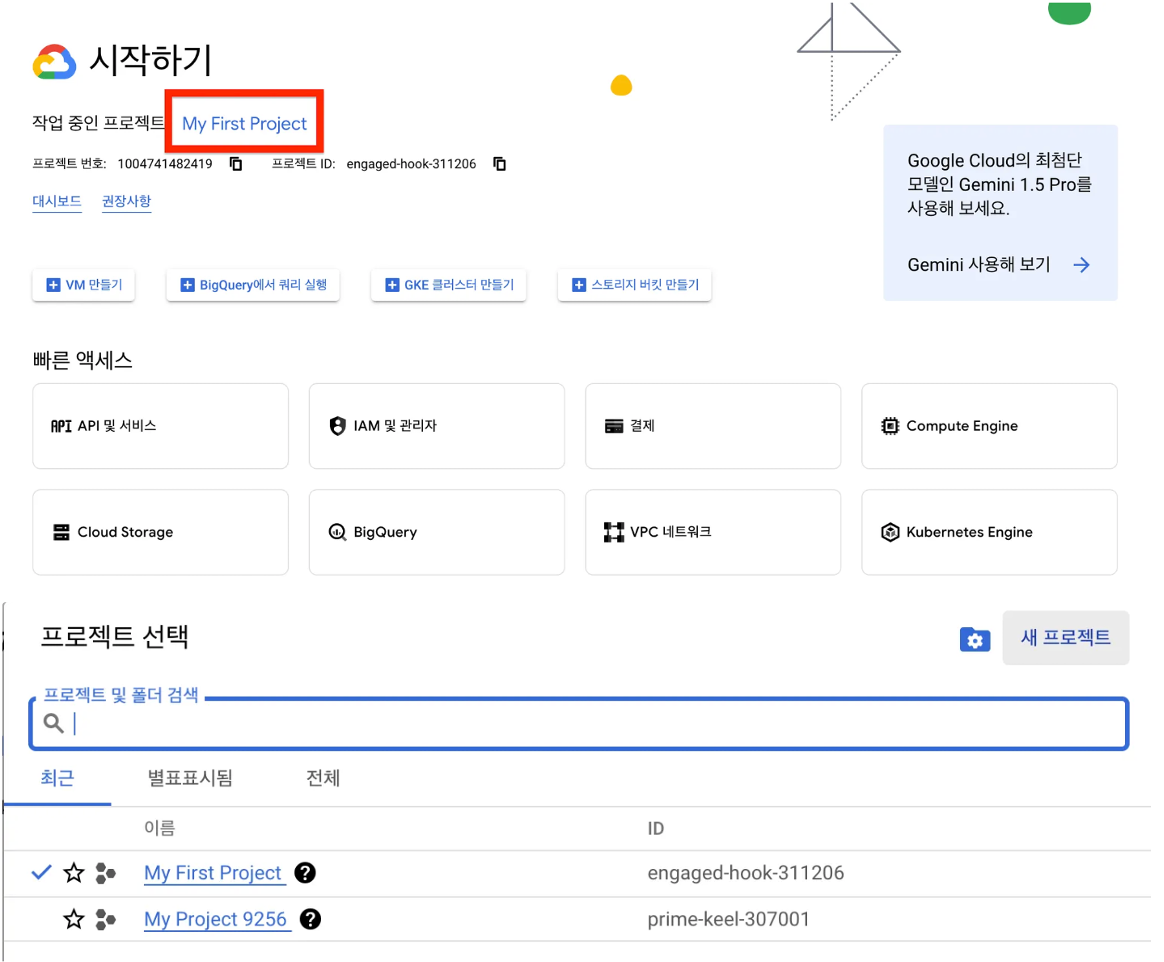This screenshot has height=962, width=1164.
Task: Open the IAM 및 관리자 card
Action: (436, 426)
